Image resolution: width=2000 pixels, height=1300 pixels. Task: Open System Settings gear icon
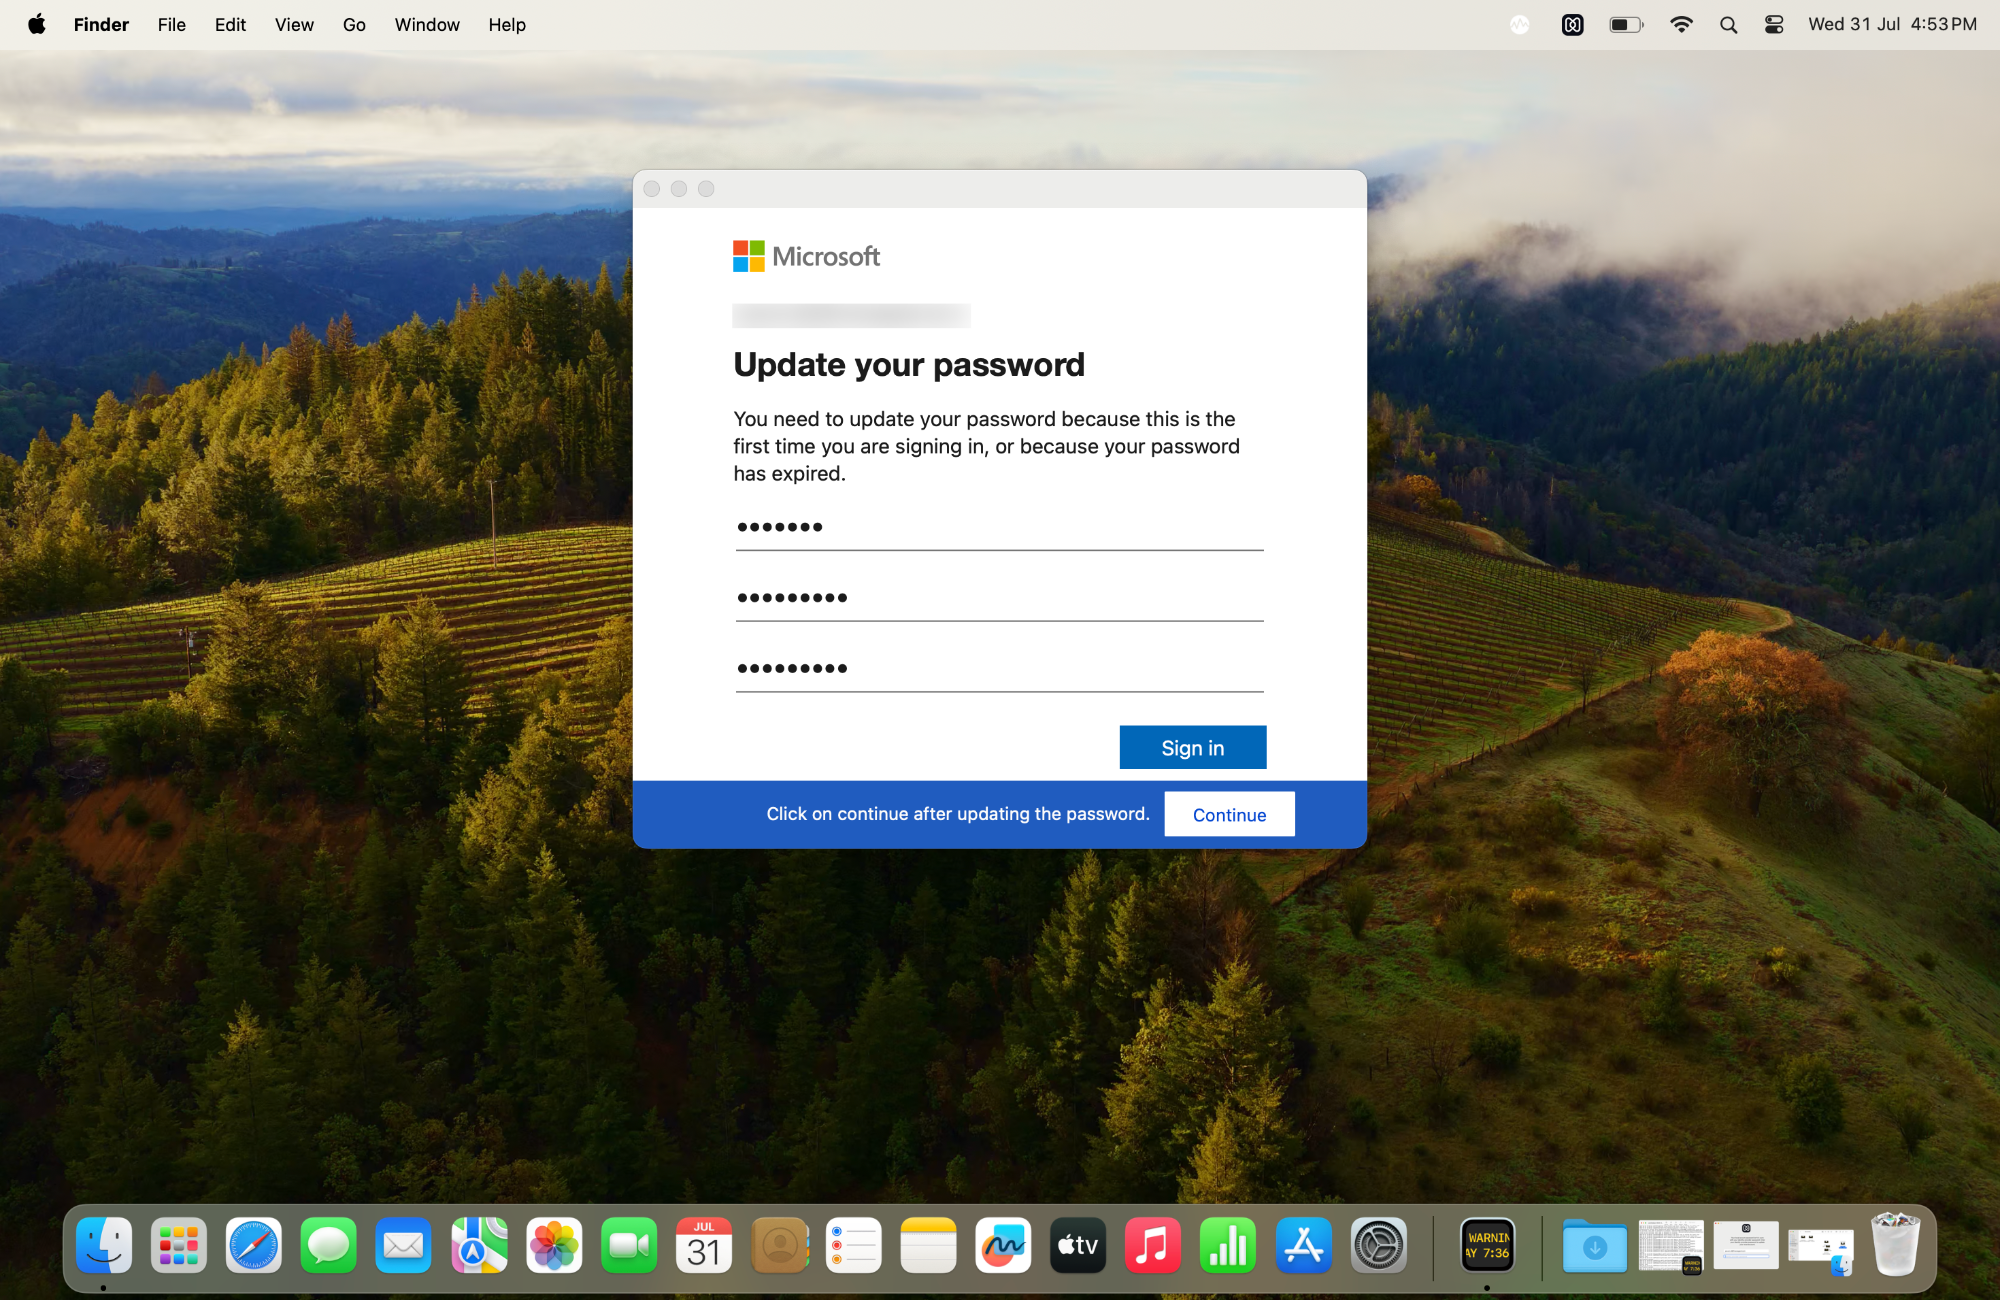[1378, 1245]
